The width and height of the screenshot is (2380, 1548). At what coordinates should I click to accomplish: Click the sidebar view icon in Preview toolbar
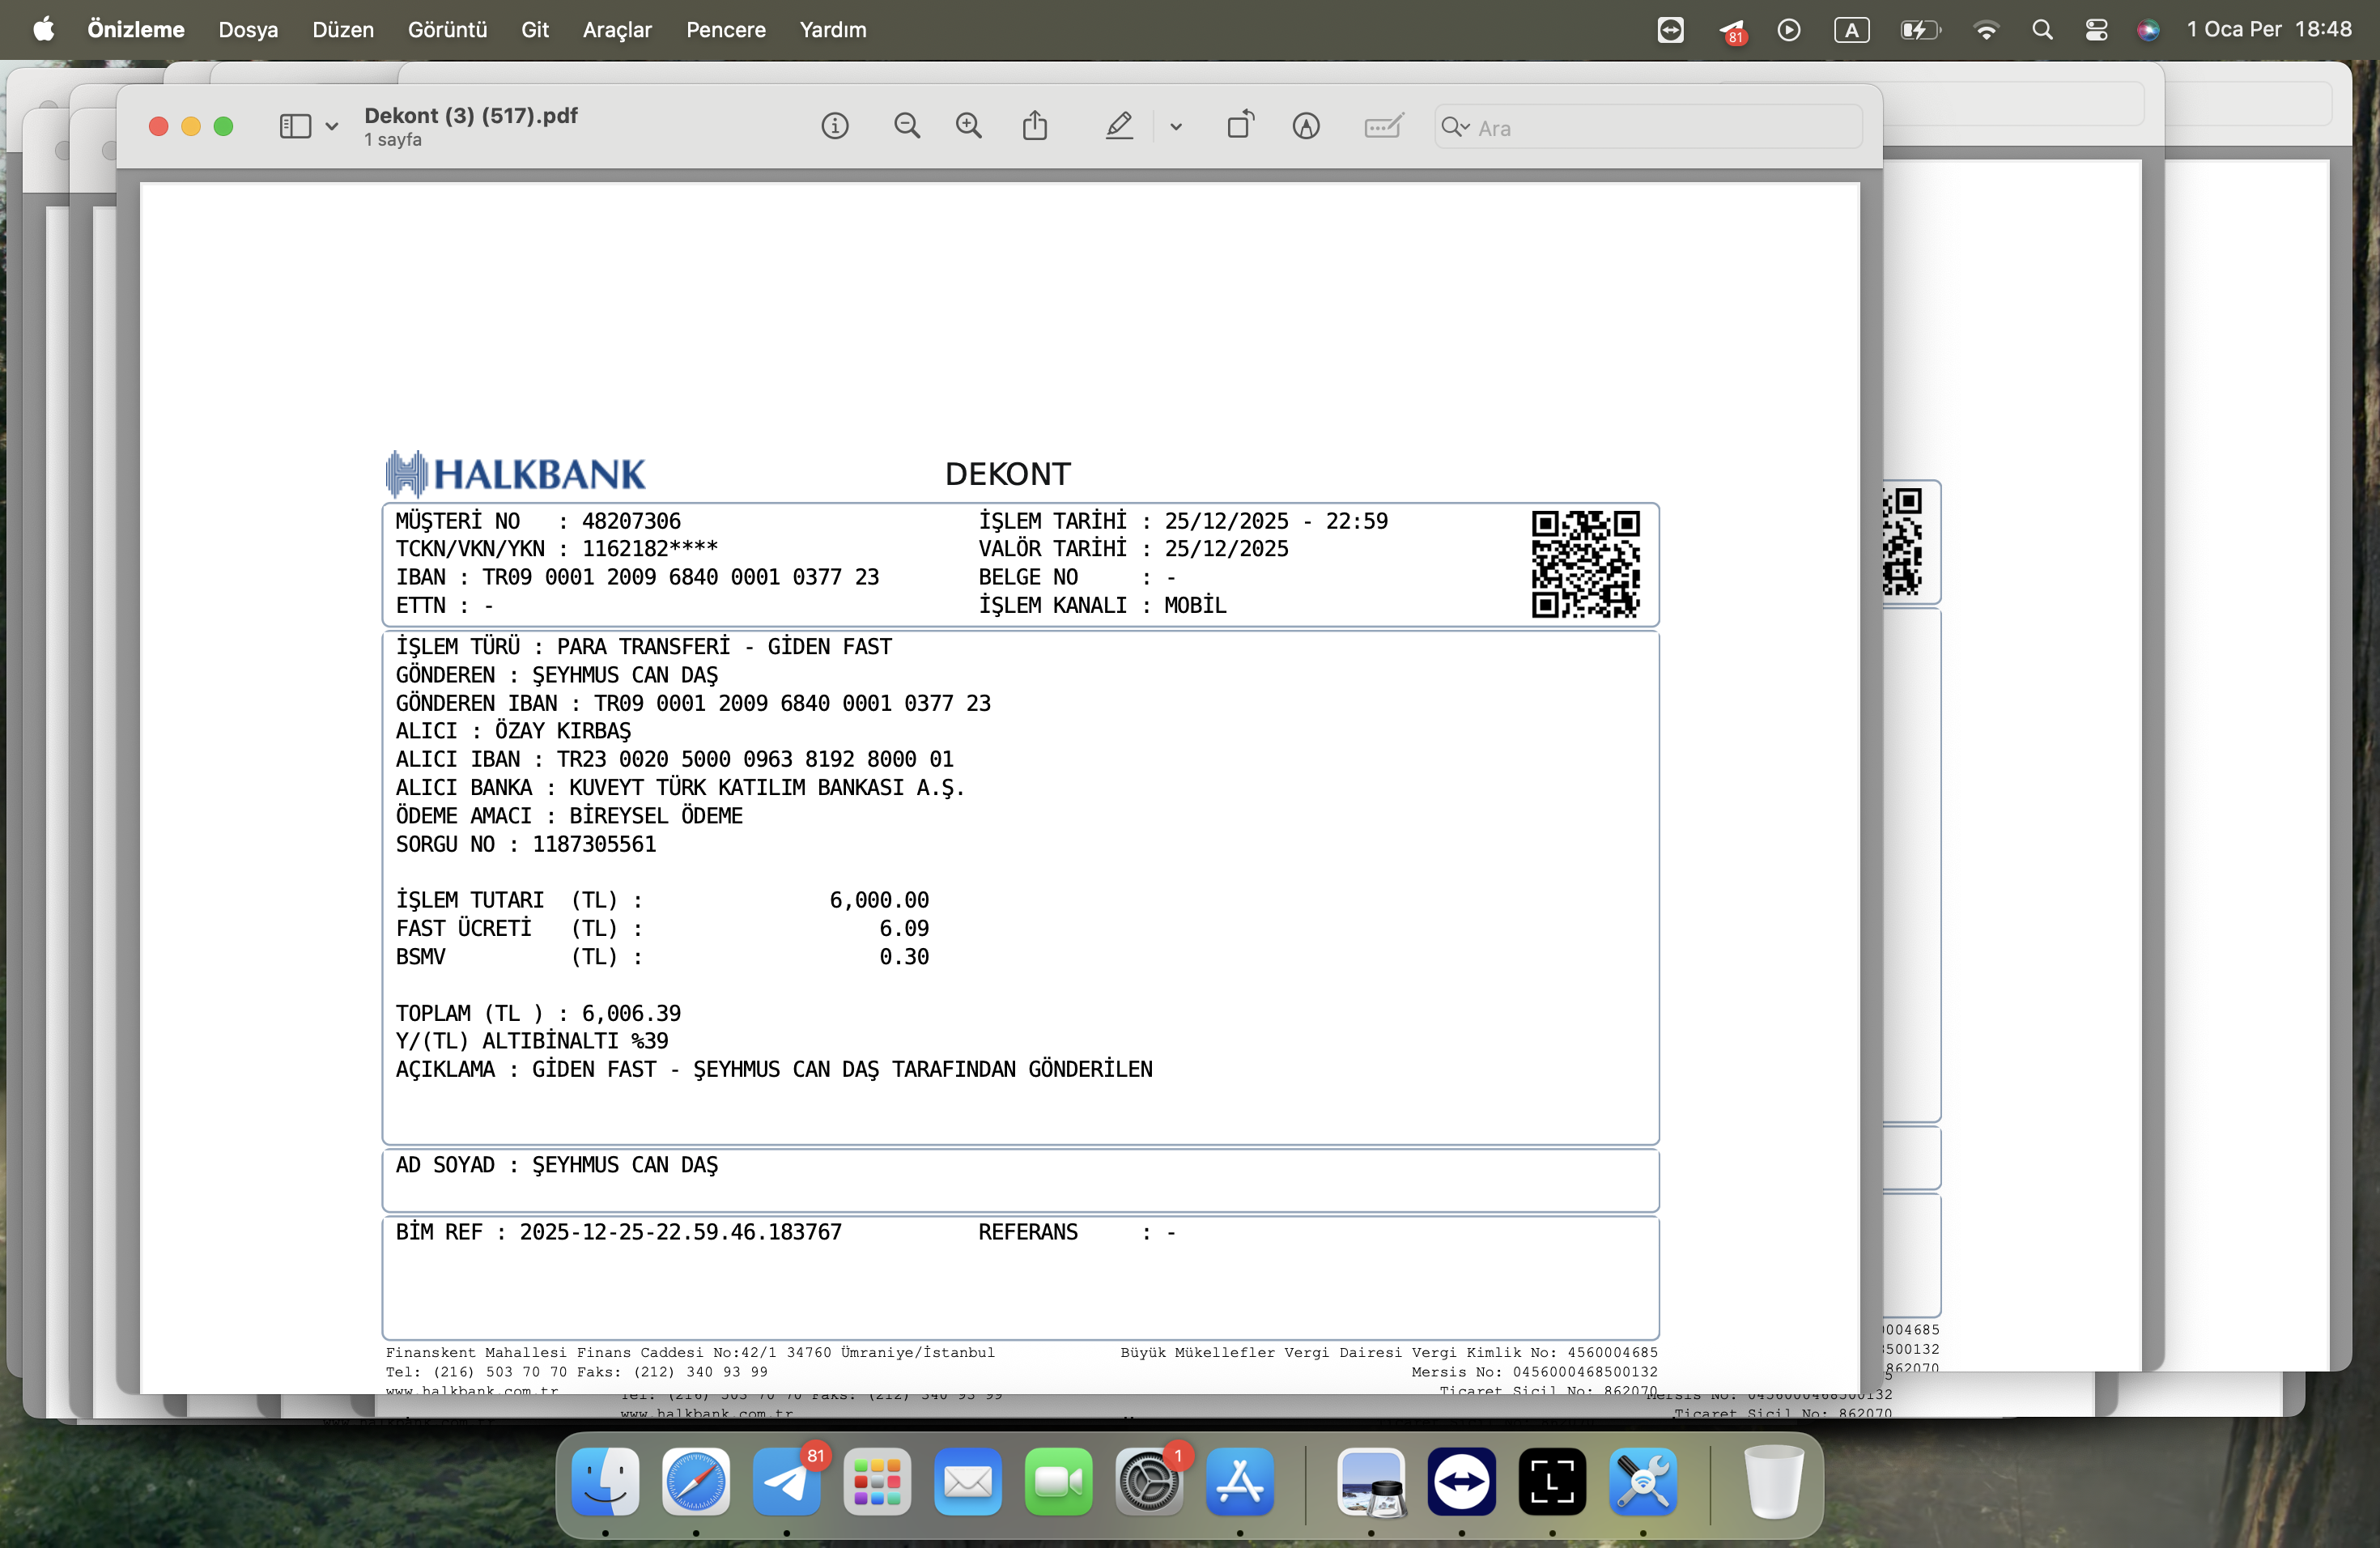click(x=295, y=126)
